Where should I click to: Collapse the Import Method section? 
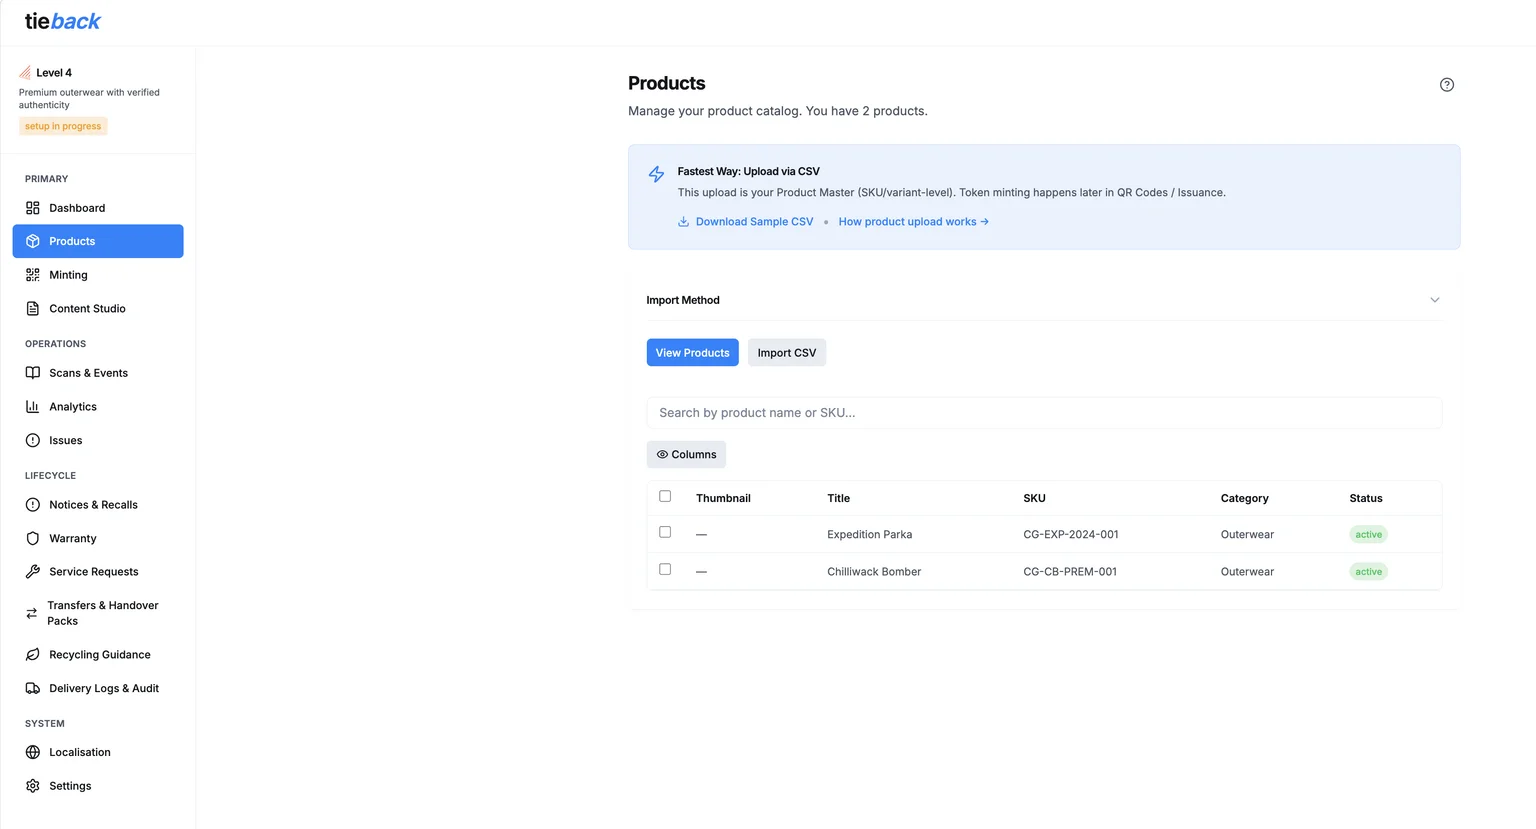(x=1435, y=299)
